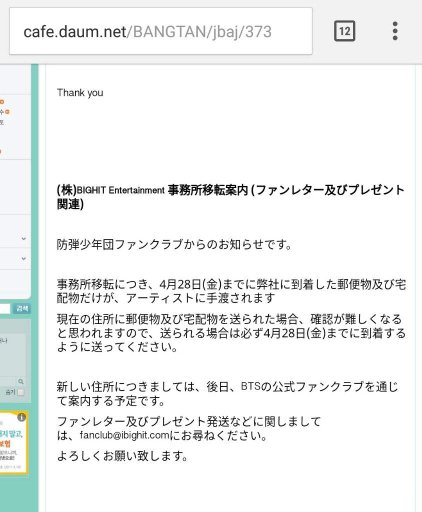The image size is (422, 512).
Task: Tap the cafe.daum.net address bar
Action: pyautogui.click(x=161, y=31)
